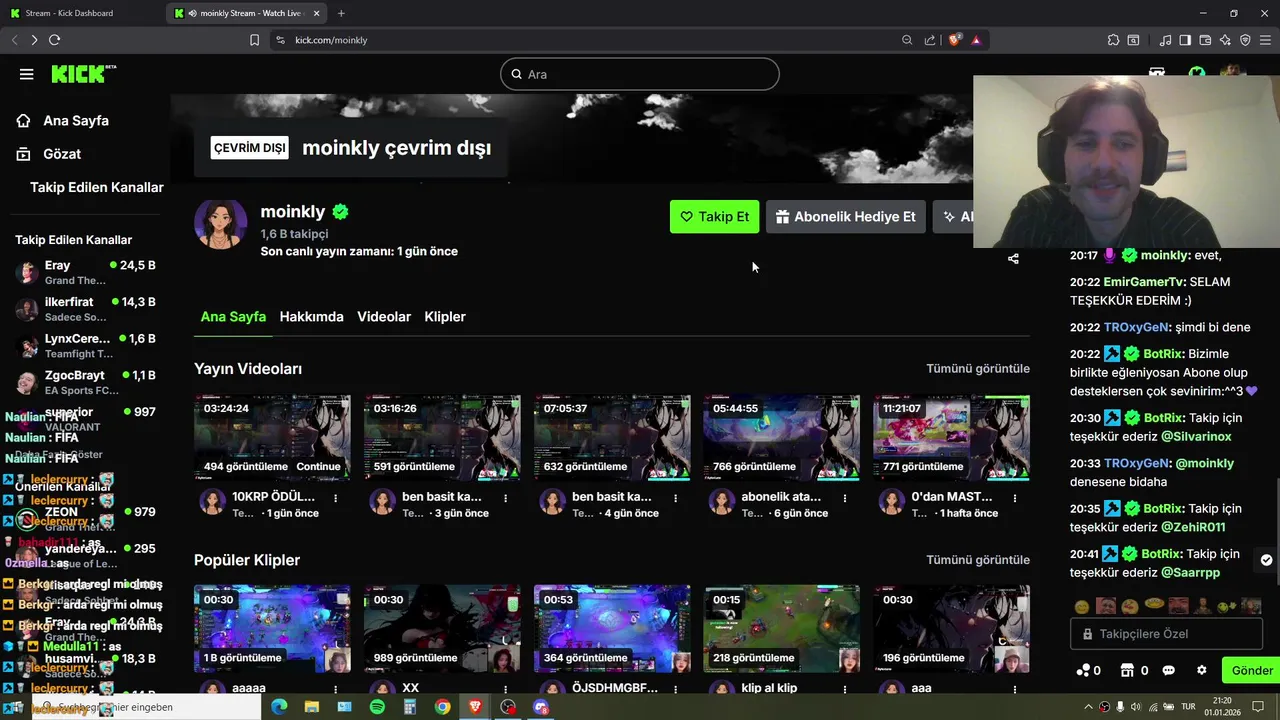The image size is (1280, 720).
Task: Click Abonelik Hediye Et gift button
Action: 845,217
